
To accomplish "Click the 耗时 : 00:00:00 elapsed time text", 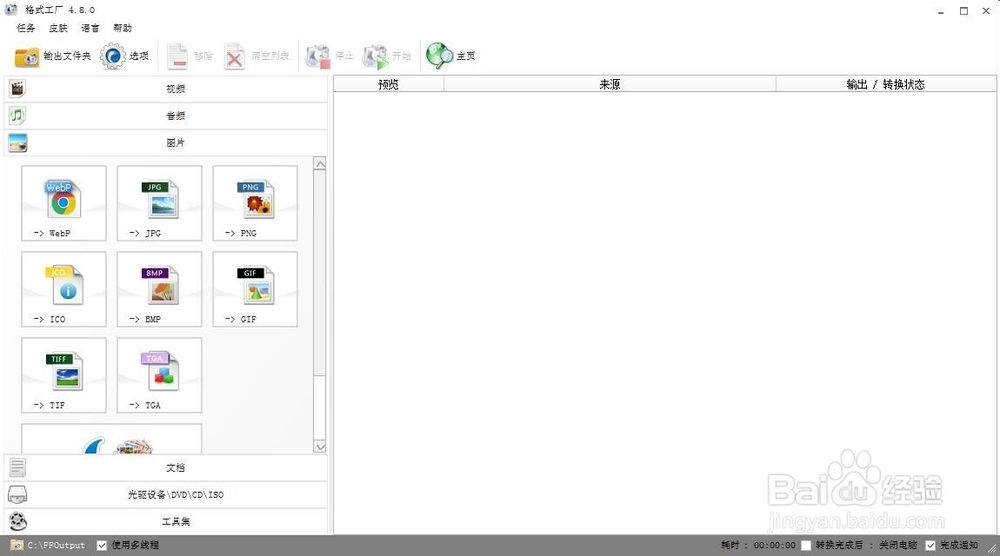I will pos(758,545).
